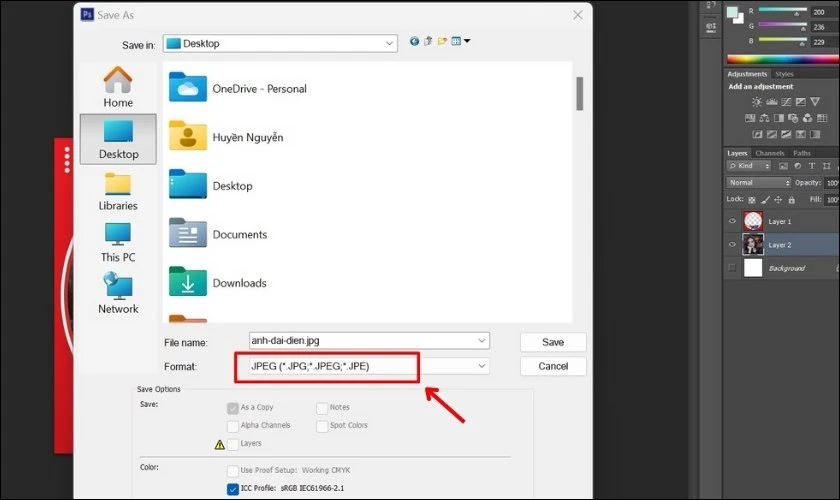
Task: Lock transparent pixels in Layers panel
Action: [x=752, y=200]
